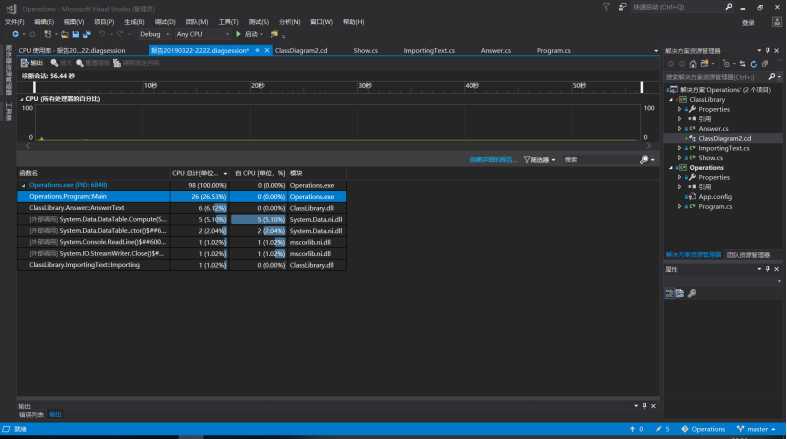Screen dimensions: 787x439
Task: Click the pending changes pencil in status bar
Action: point(659,429)
